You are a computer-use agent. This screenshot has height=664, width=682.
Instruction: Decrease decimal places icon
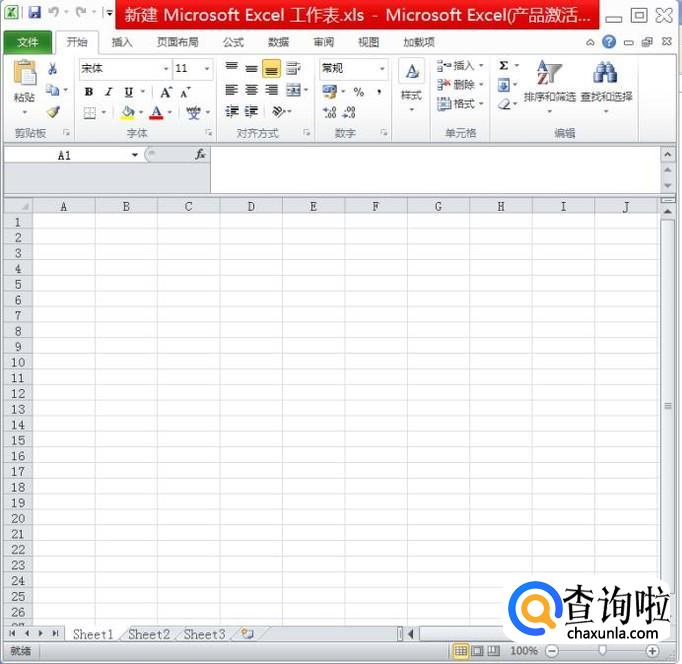point(349,112)
